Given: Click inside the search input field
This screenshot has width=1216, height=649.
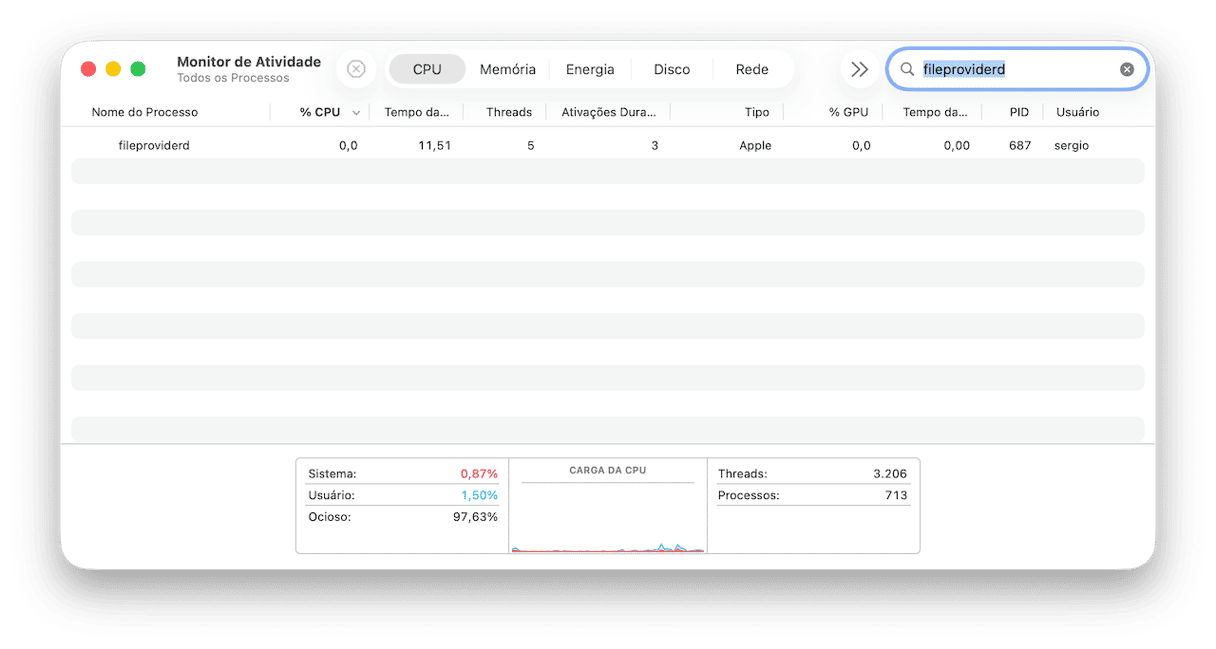Looking at the screenshot, I should coord(1040,69).
